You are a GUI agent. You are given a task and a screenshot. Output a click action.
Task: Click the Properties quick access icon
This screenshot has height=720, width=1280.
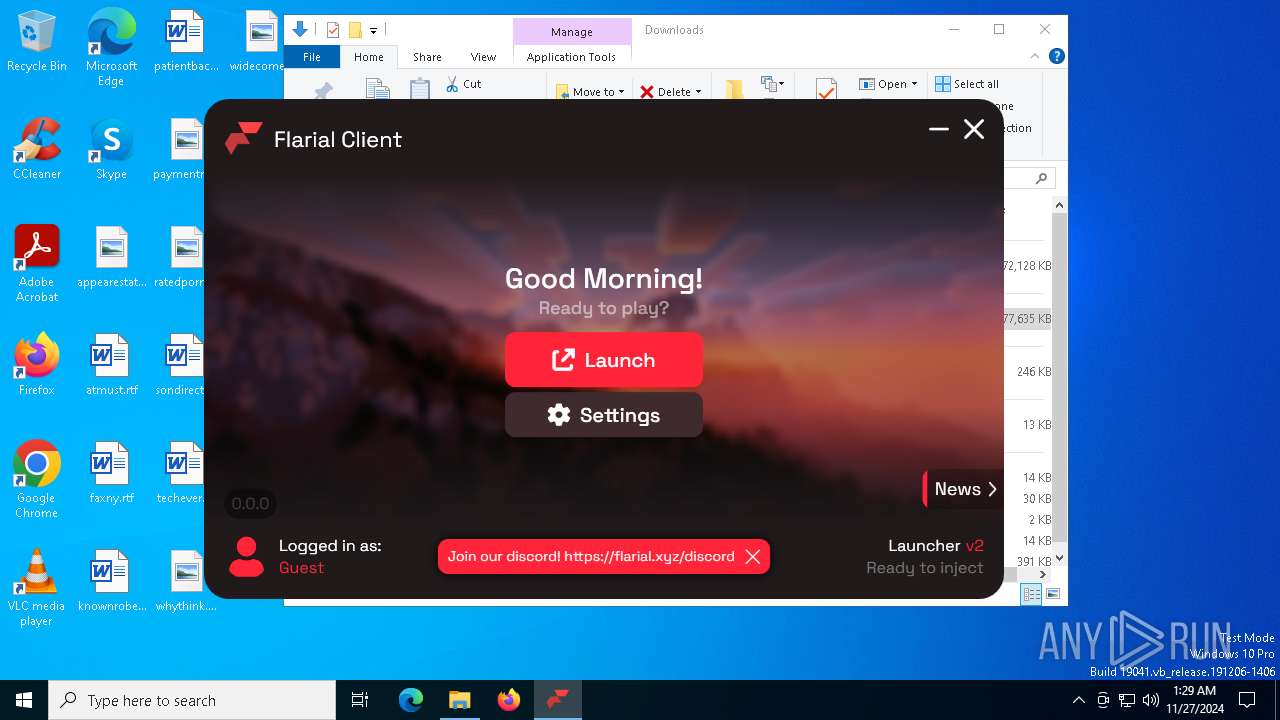(x=333, y=30)
